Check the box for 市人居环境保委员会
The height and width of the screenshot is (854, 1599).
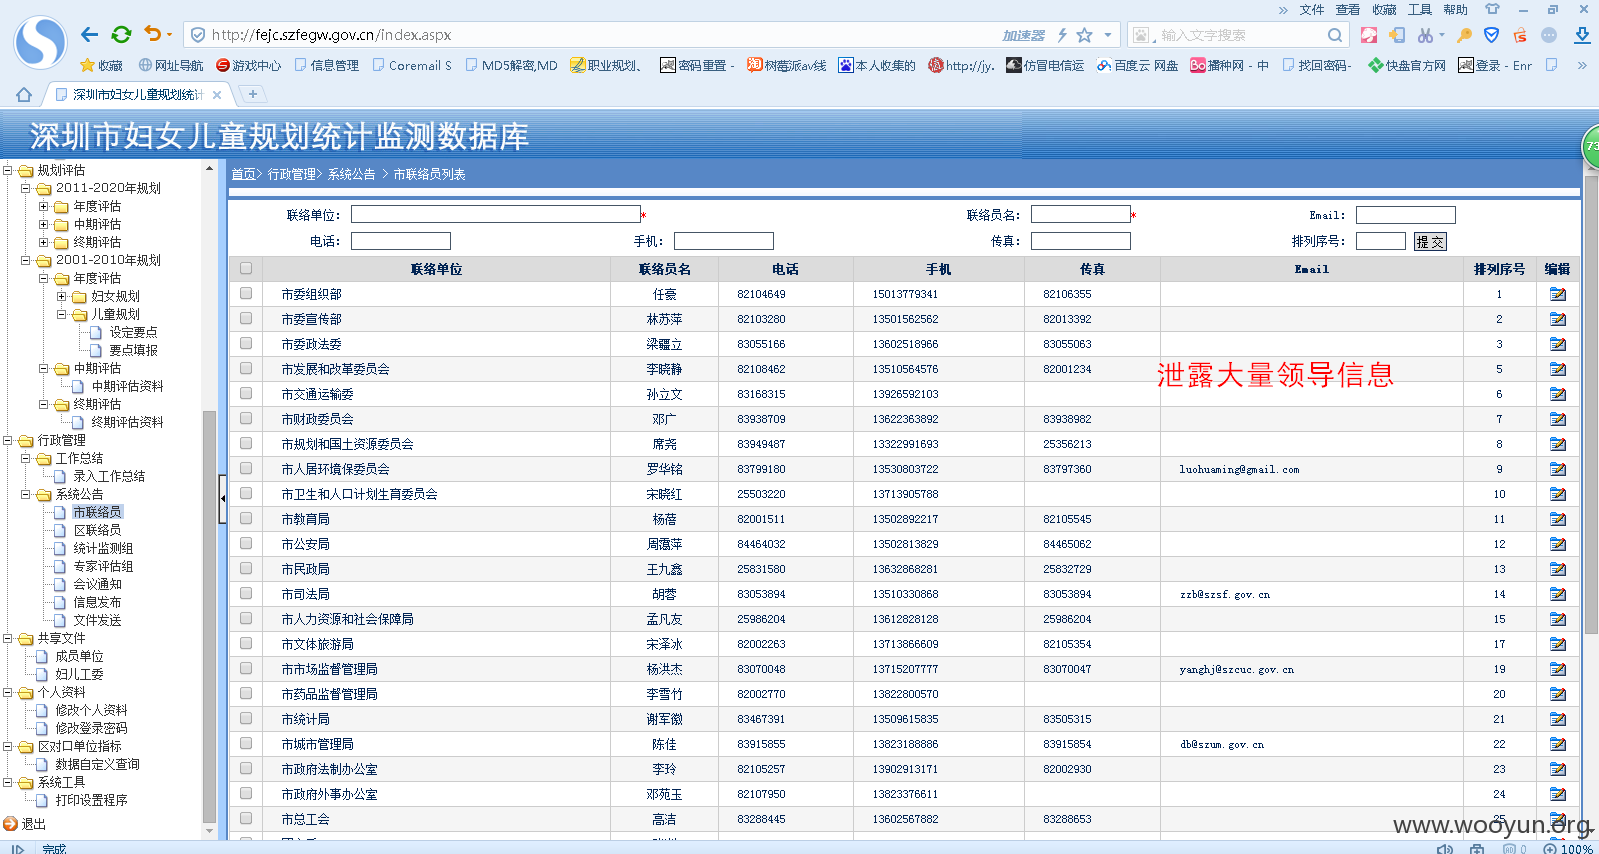point(246,468)
